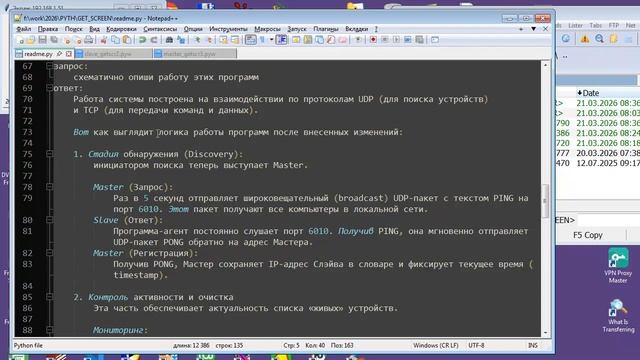Screen dimensions: 640x360
Task: Click the Stop macro recording icon
Action: pyautogui.click(x=385, y=40)
